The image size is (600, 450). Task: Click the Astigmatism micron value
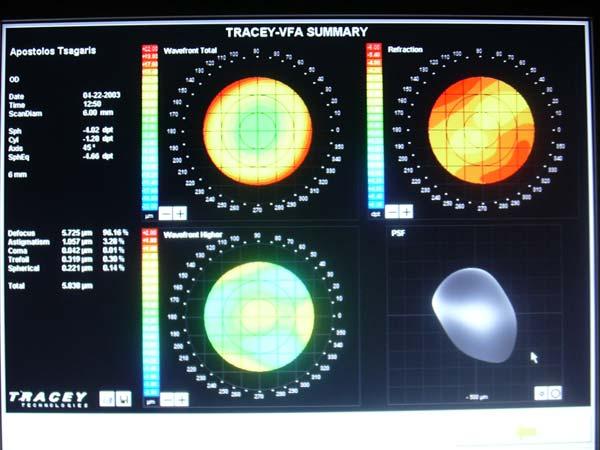[x=77, y=242]
